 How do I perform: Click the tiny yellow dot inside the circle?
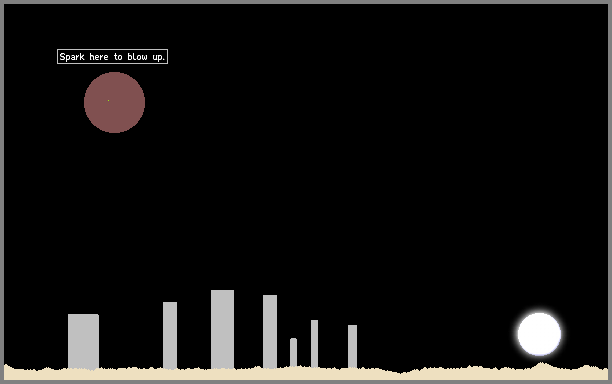coord(108,101)
